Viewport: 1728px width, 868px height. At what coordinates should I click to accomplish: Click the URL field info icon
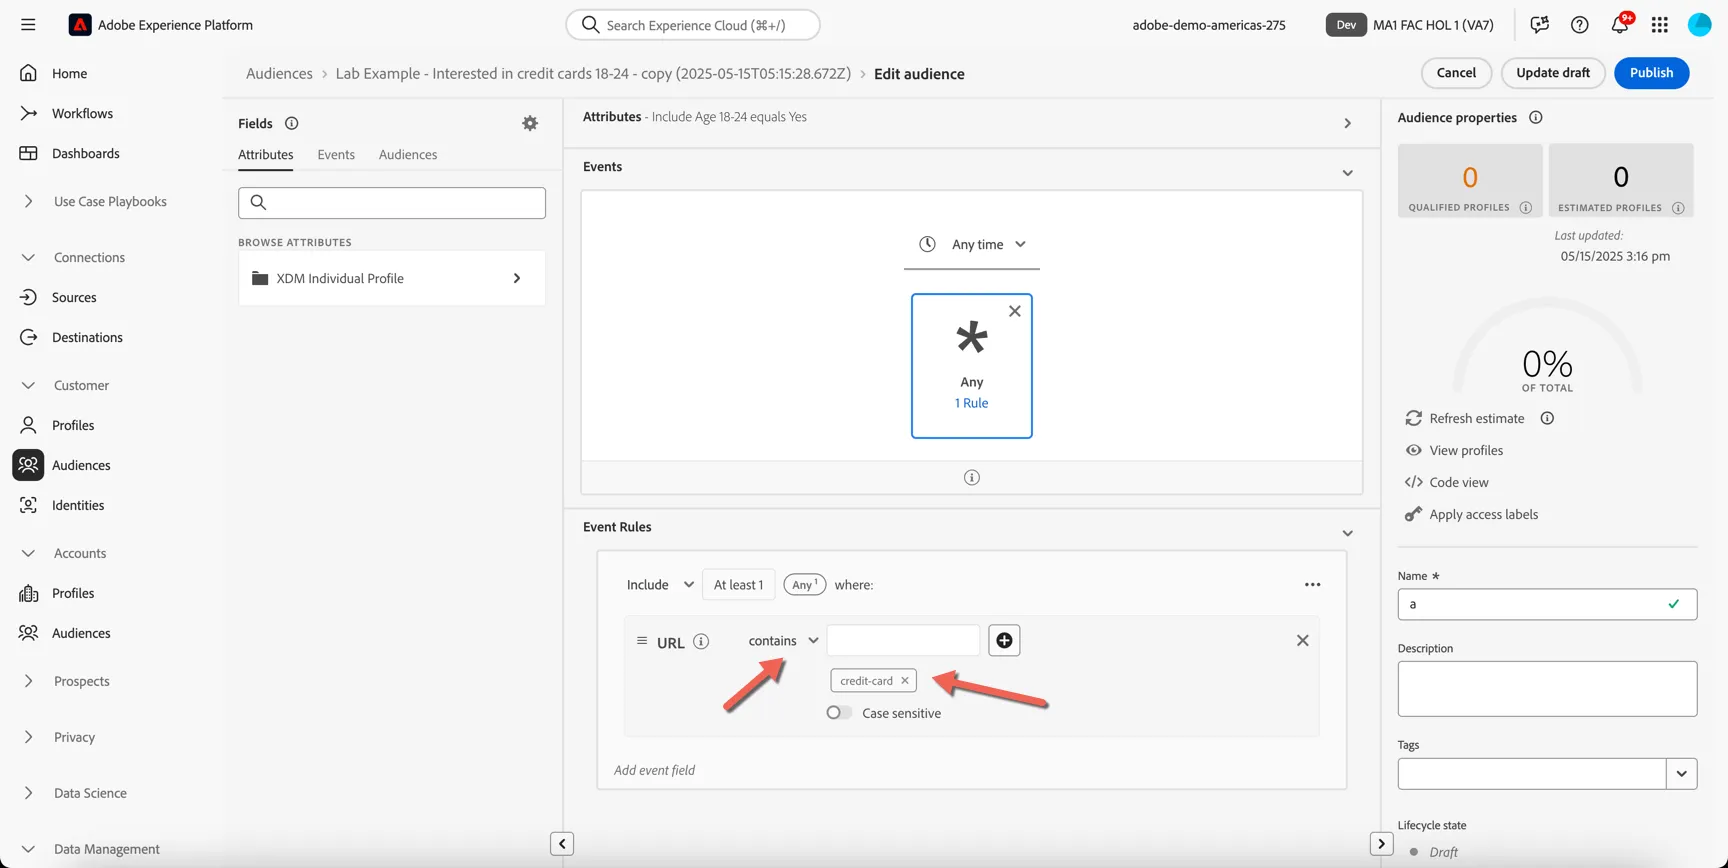[x=701, y=642]
